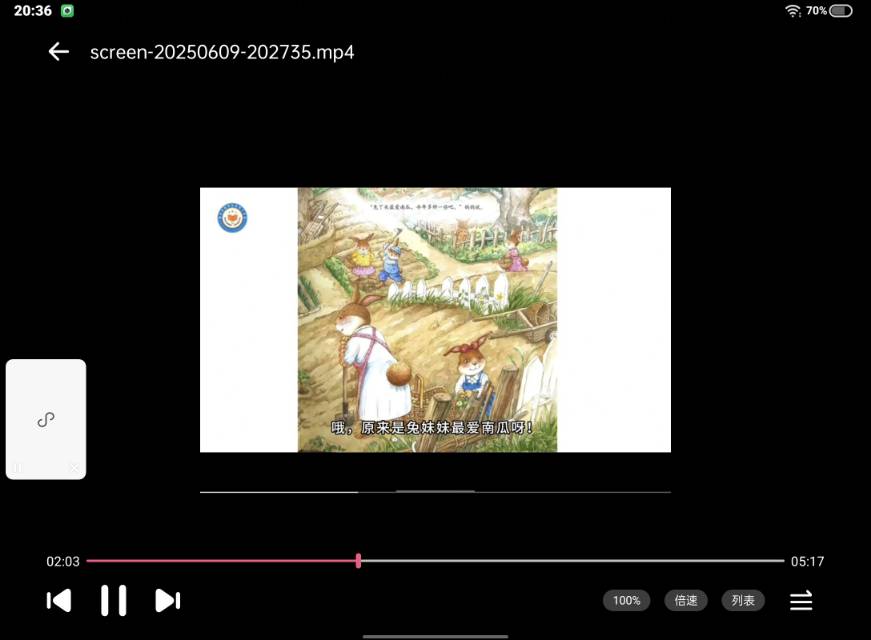Click the round blue logo in the video
Image resolution: width=871 pixels, height=640 pixels.
(232, 217)
